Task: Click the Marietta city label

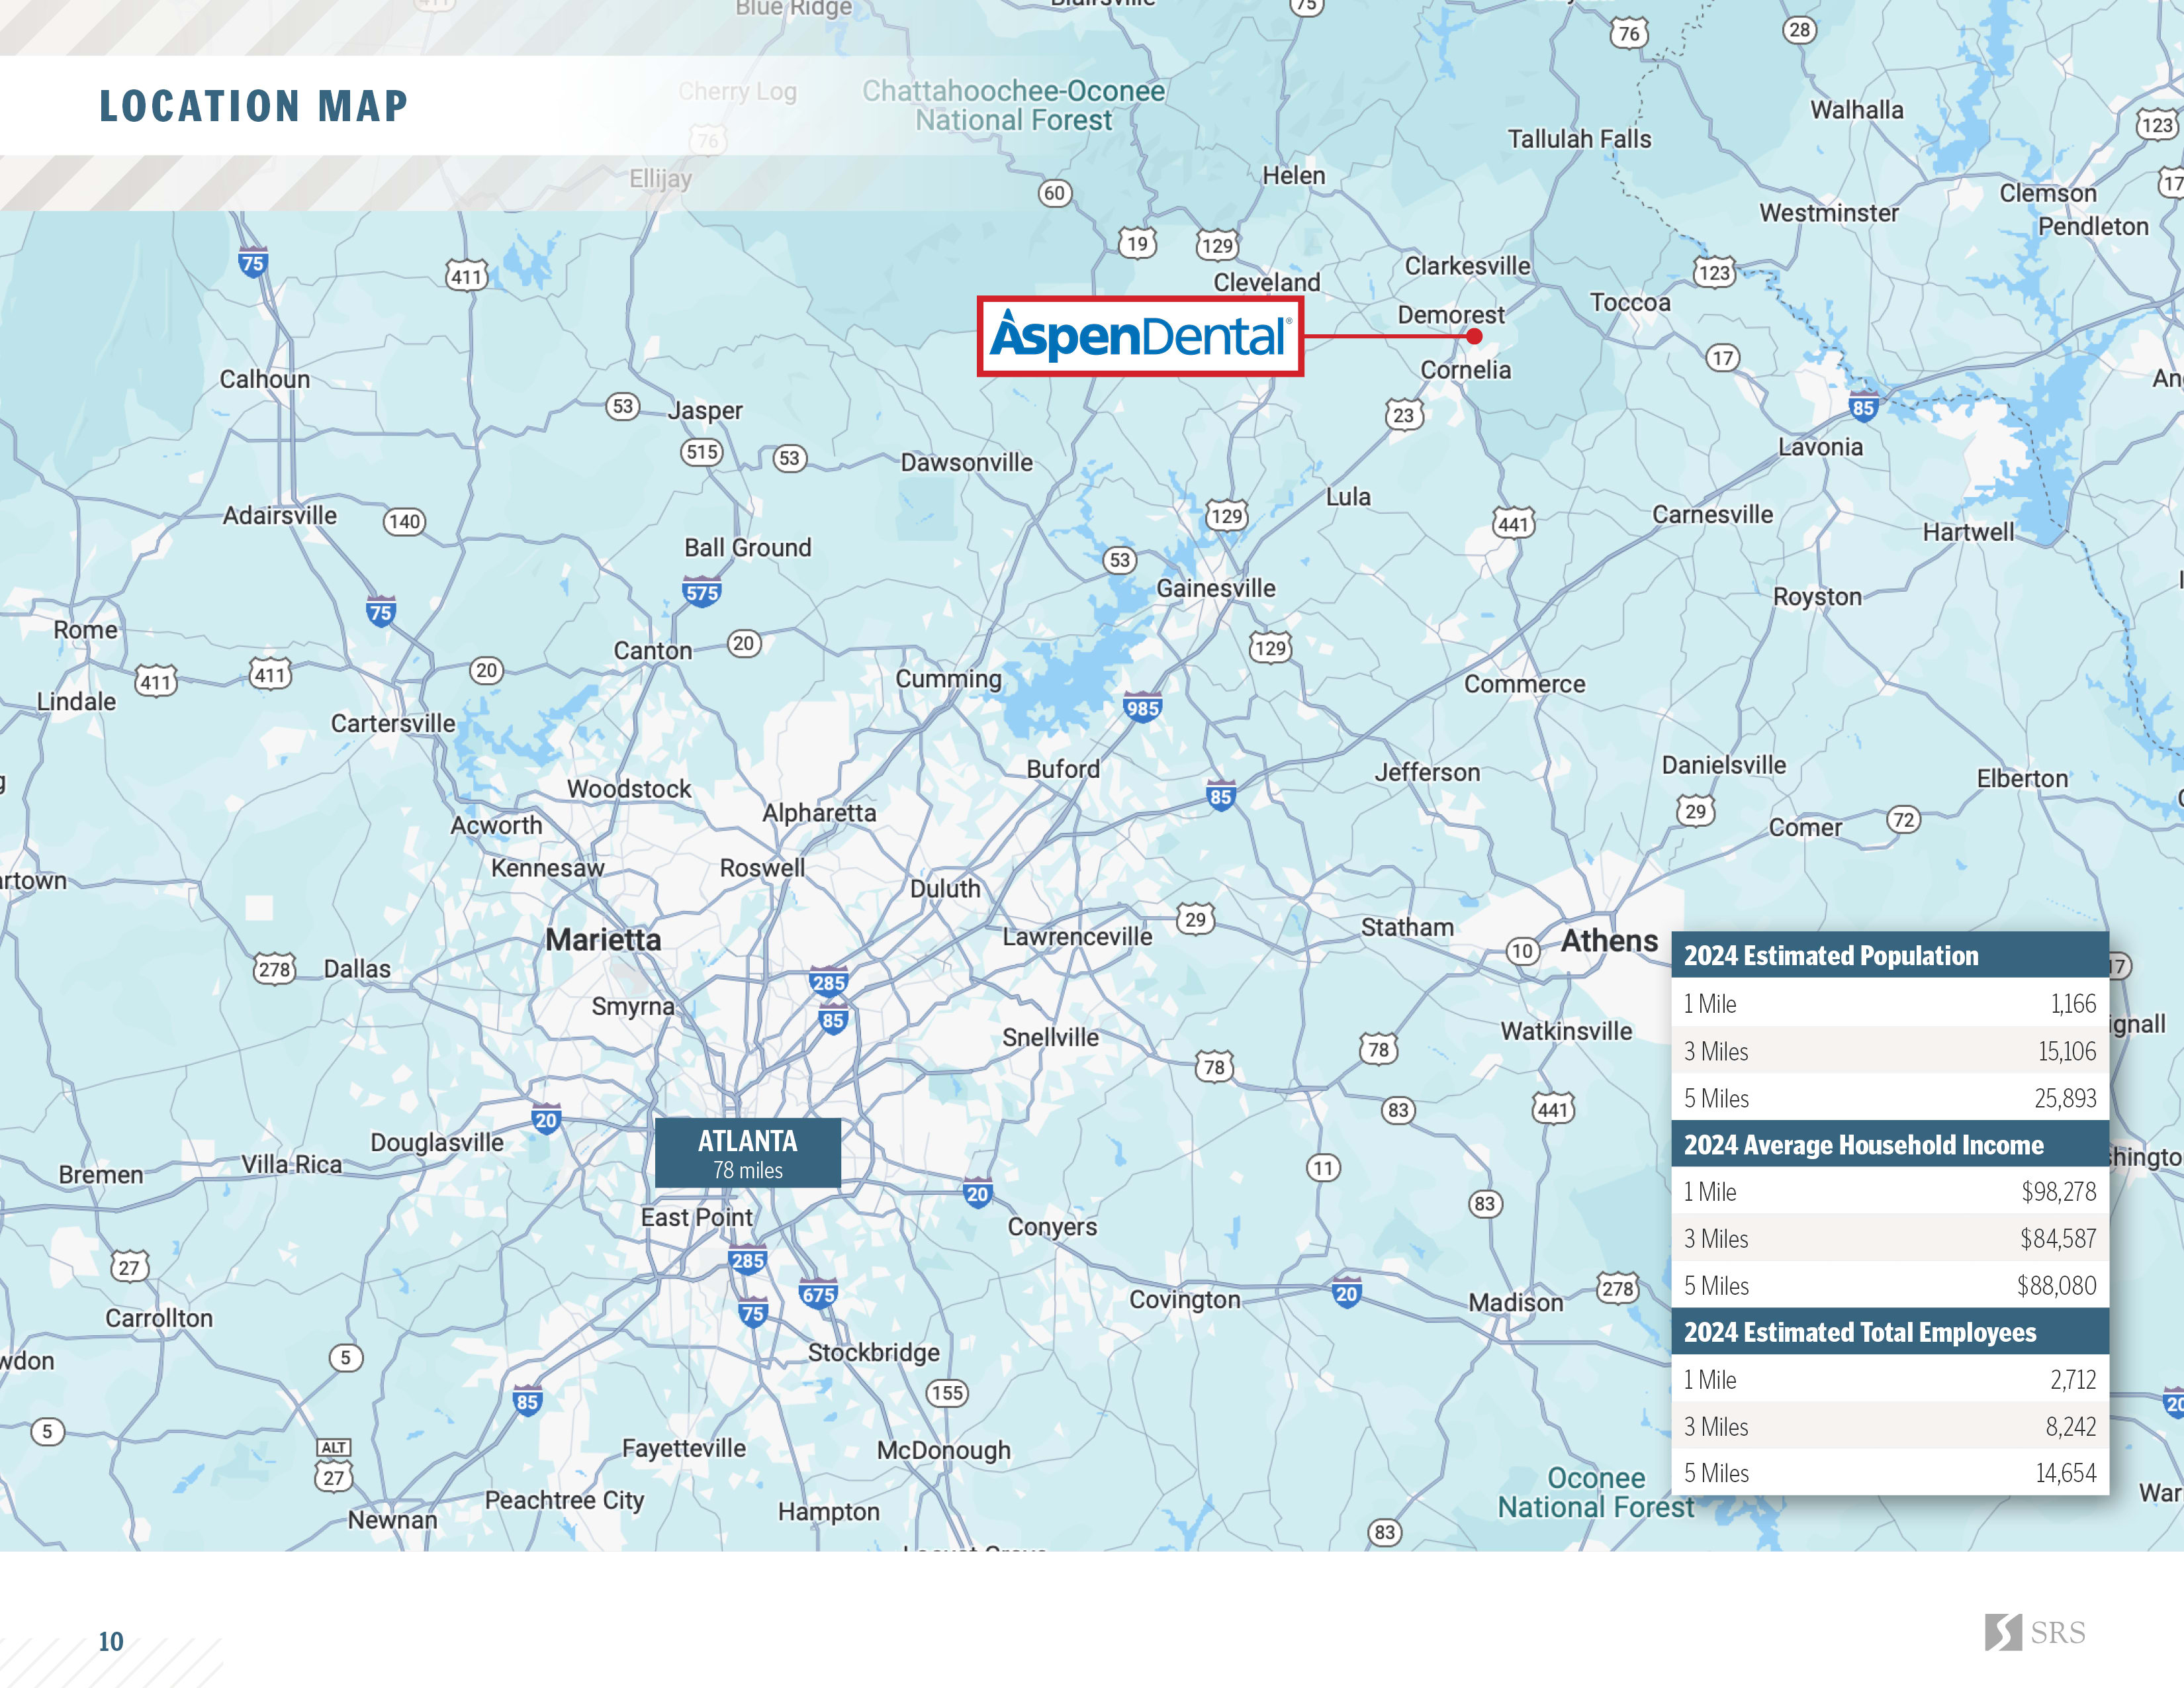Action: click(603, 940)
